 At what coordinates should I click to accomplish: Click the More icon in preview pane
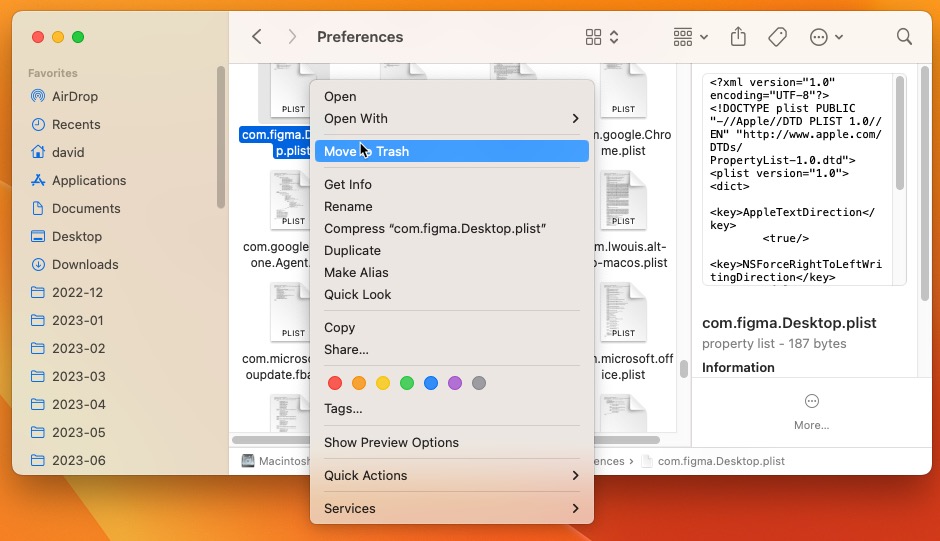811,401
